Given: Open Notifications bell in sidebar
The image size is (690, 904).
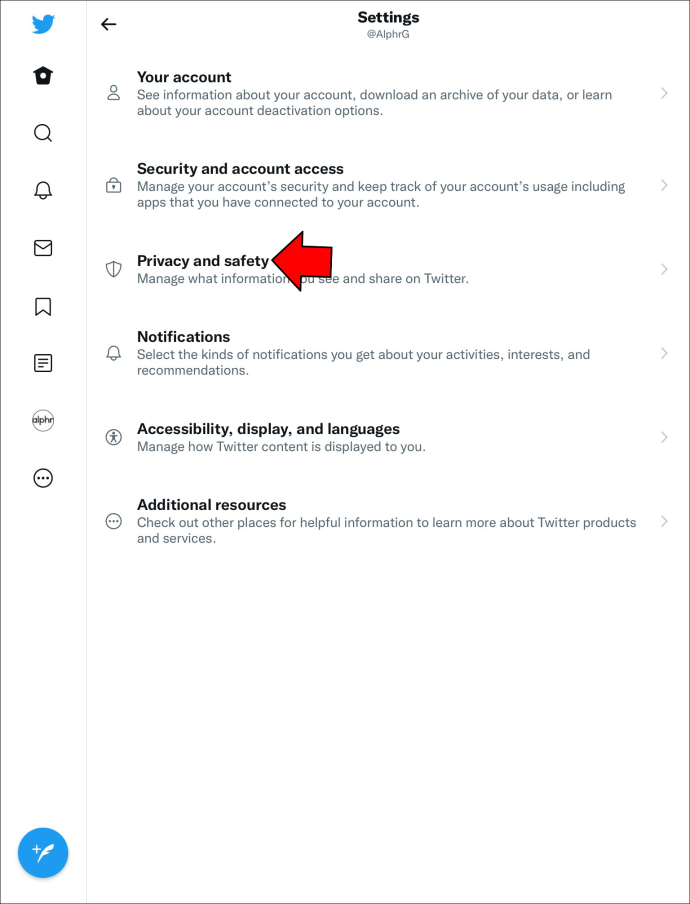Looking at the screenshot, I should 43,190.
